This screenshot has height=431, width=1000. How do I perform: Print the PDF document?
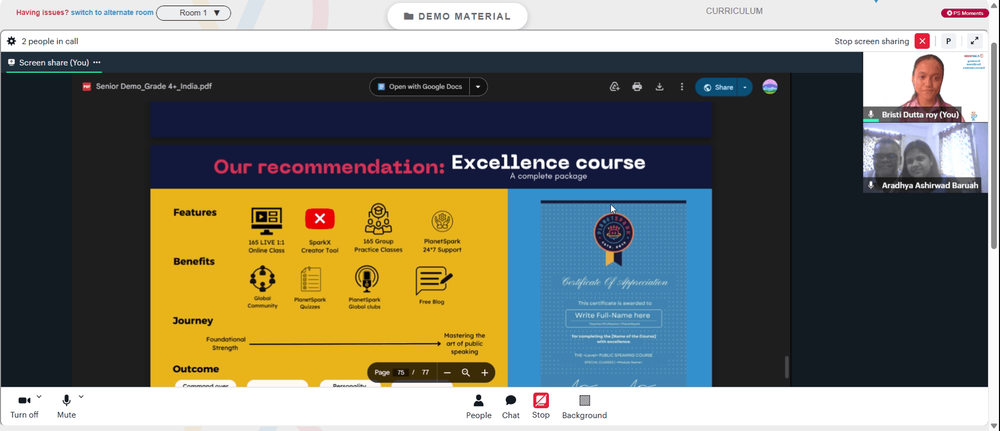click(637, 87)
